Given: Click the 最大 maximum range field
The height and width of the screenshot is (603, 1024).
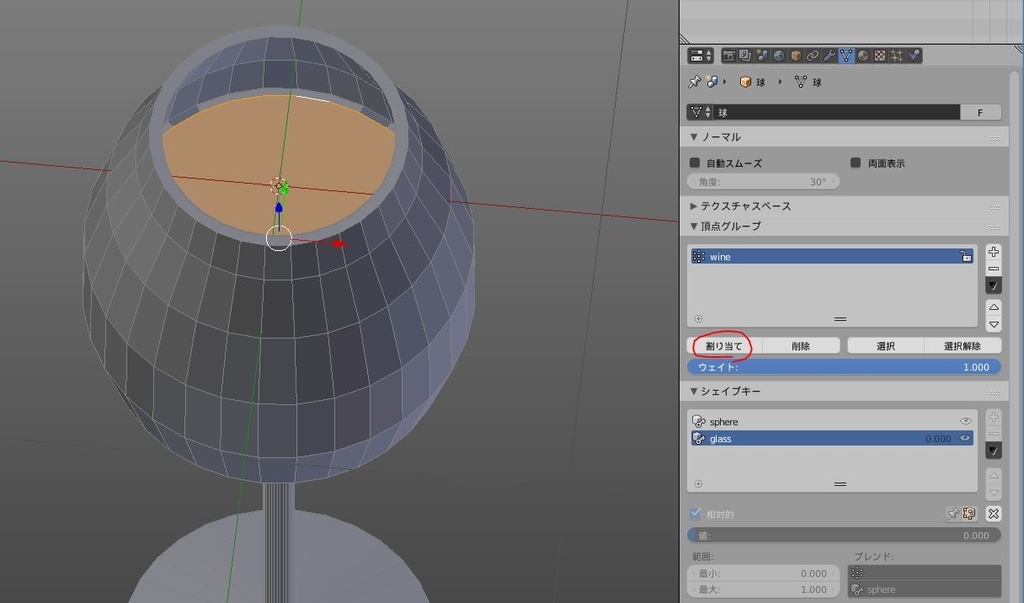Looking at the screenshot, I should [x=763, y=589].
